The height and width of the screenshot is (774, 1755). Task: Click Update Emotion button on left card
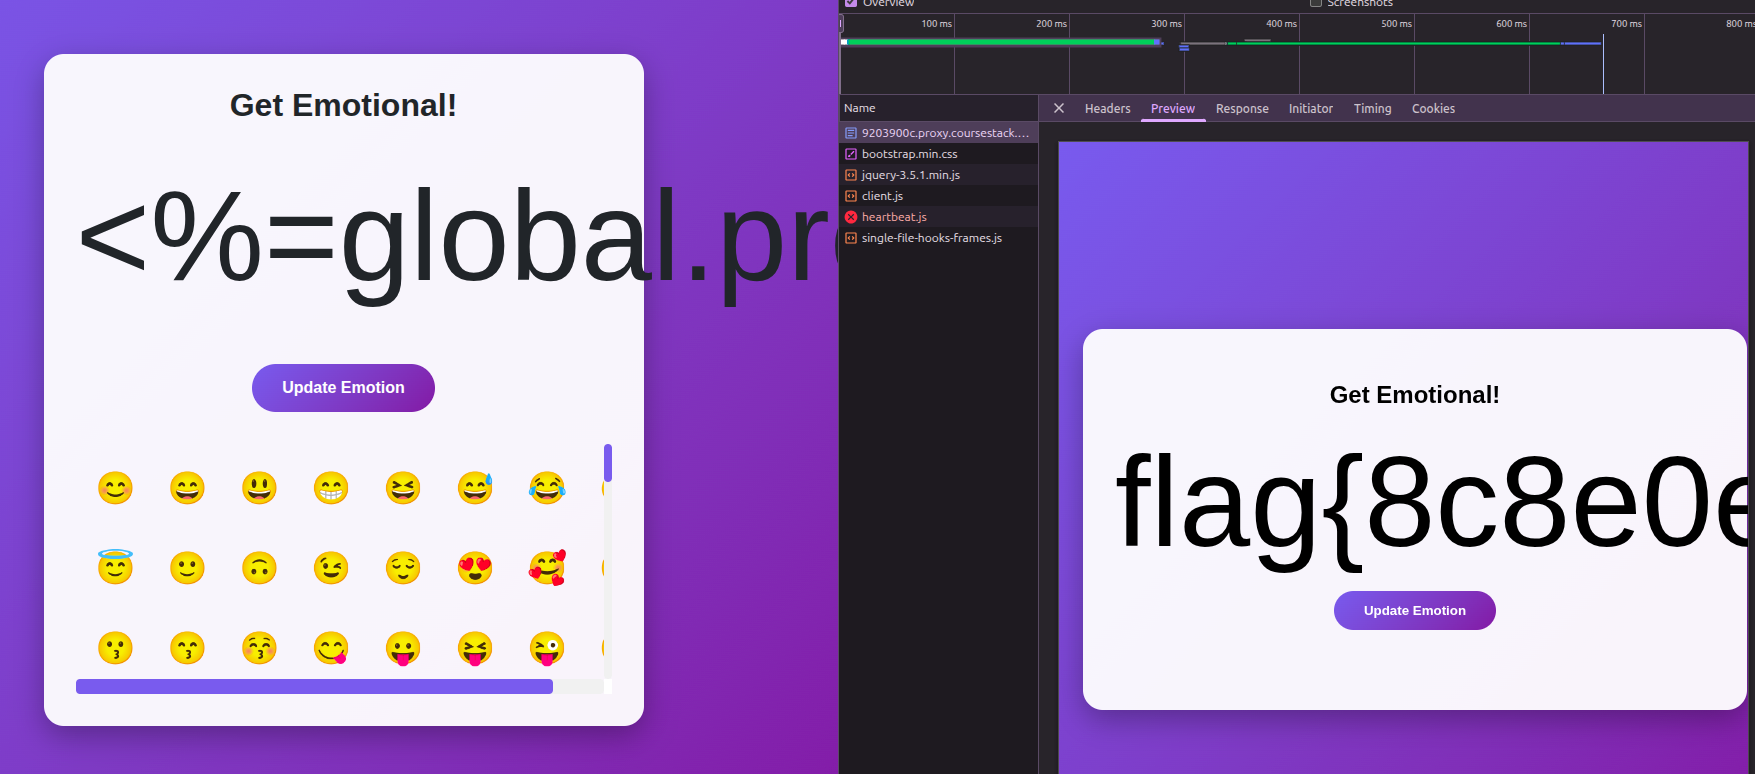pos(343,388)
